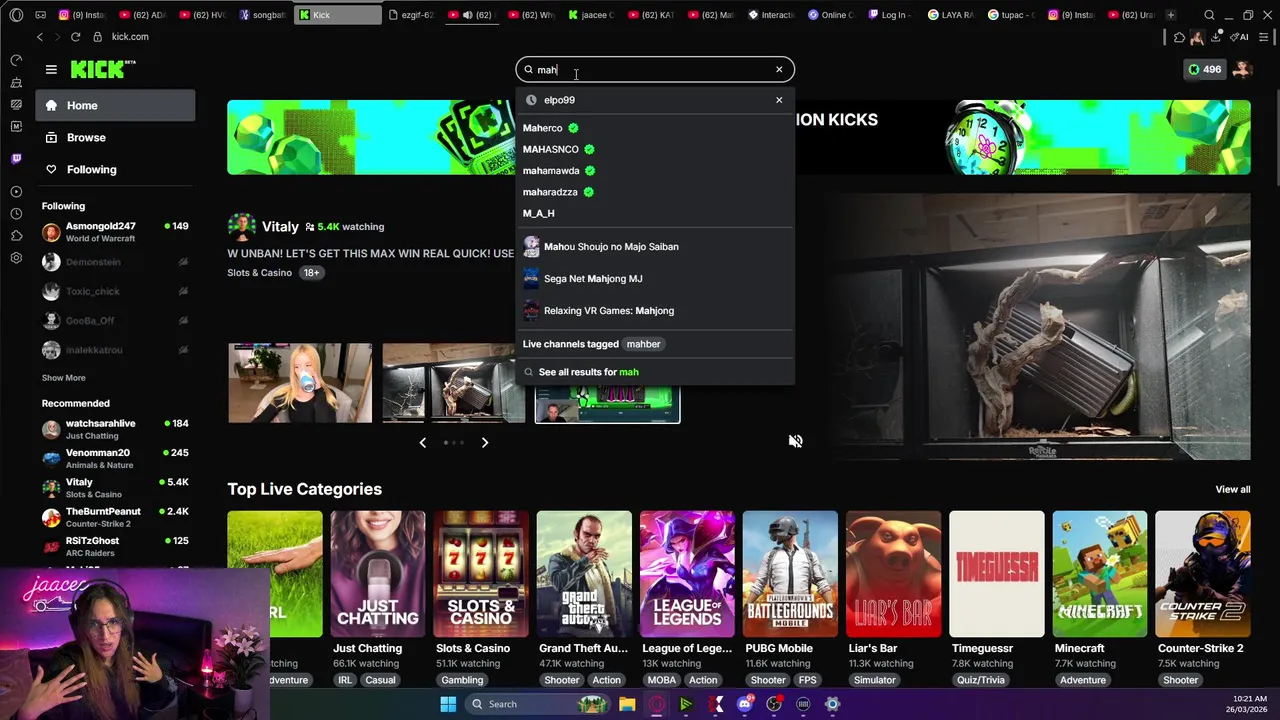Open browser extensions cube icon
1280x720 pixels.
[x=1179, y=37]
